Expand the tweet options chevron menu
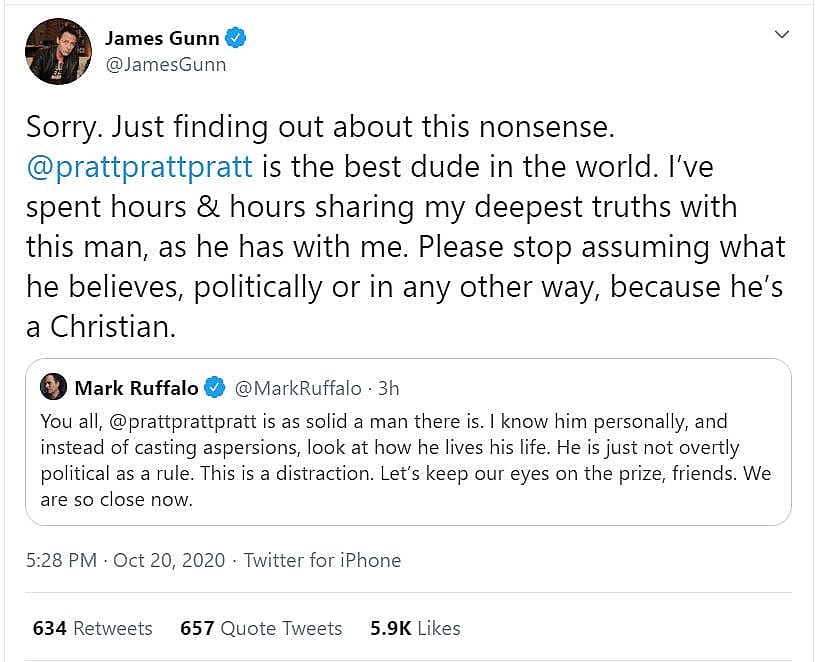823x662 pixels. pyautogui.click(x=782, y=35)
